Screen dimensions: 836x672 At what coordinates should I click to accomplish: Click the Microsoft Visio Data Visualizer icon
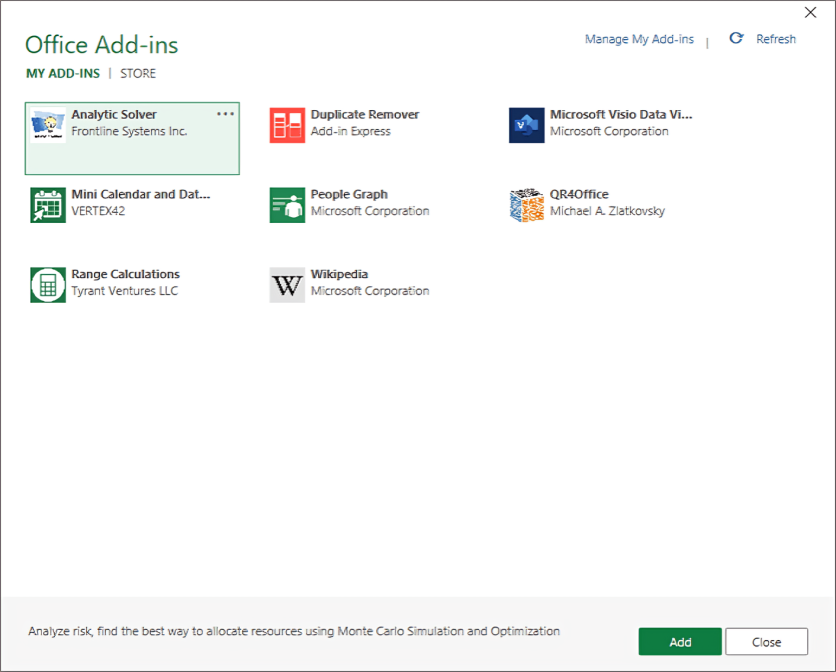pos(527,125)
